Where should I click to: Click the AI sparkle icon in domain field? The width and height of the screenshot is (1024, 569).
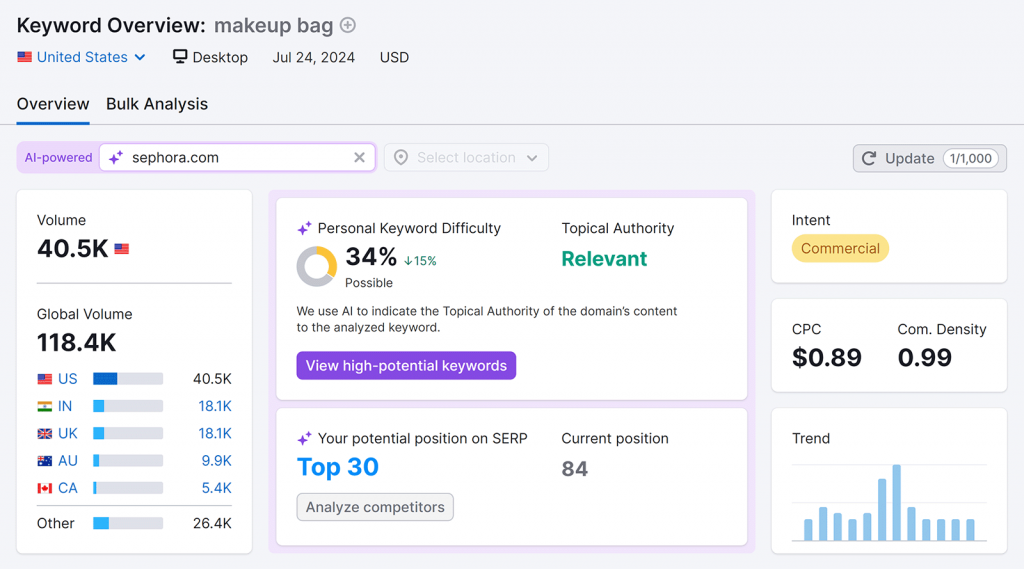pos(116,158)
